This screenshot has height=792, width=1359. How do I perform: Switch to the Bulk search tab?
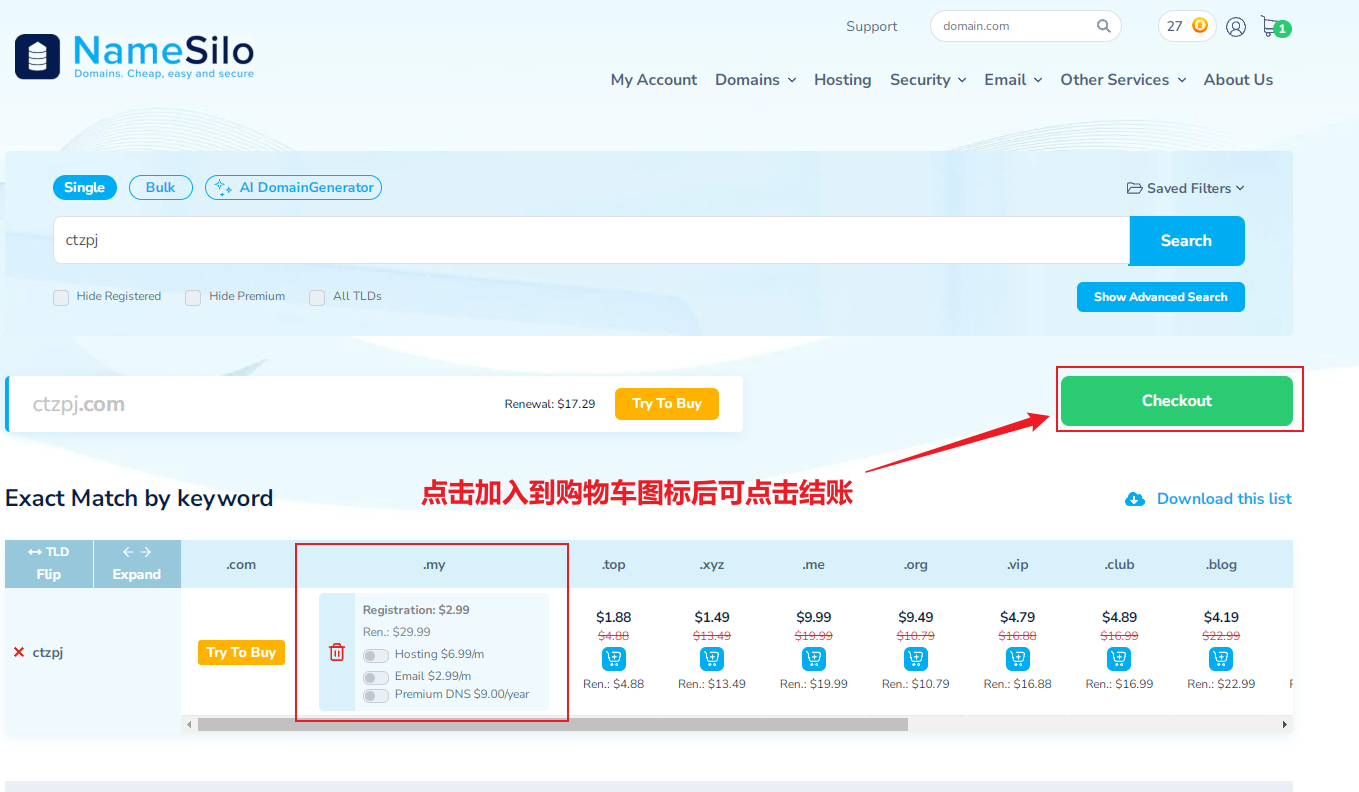[x=161, y=187]
